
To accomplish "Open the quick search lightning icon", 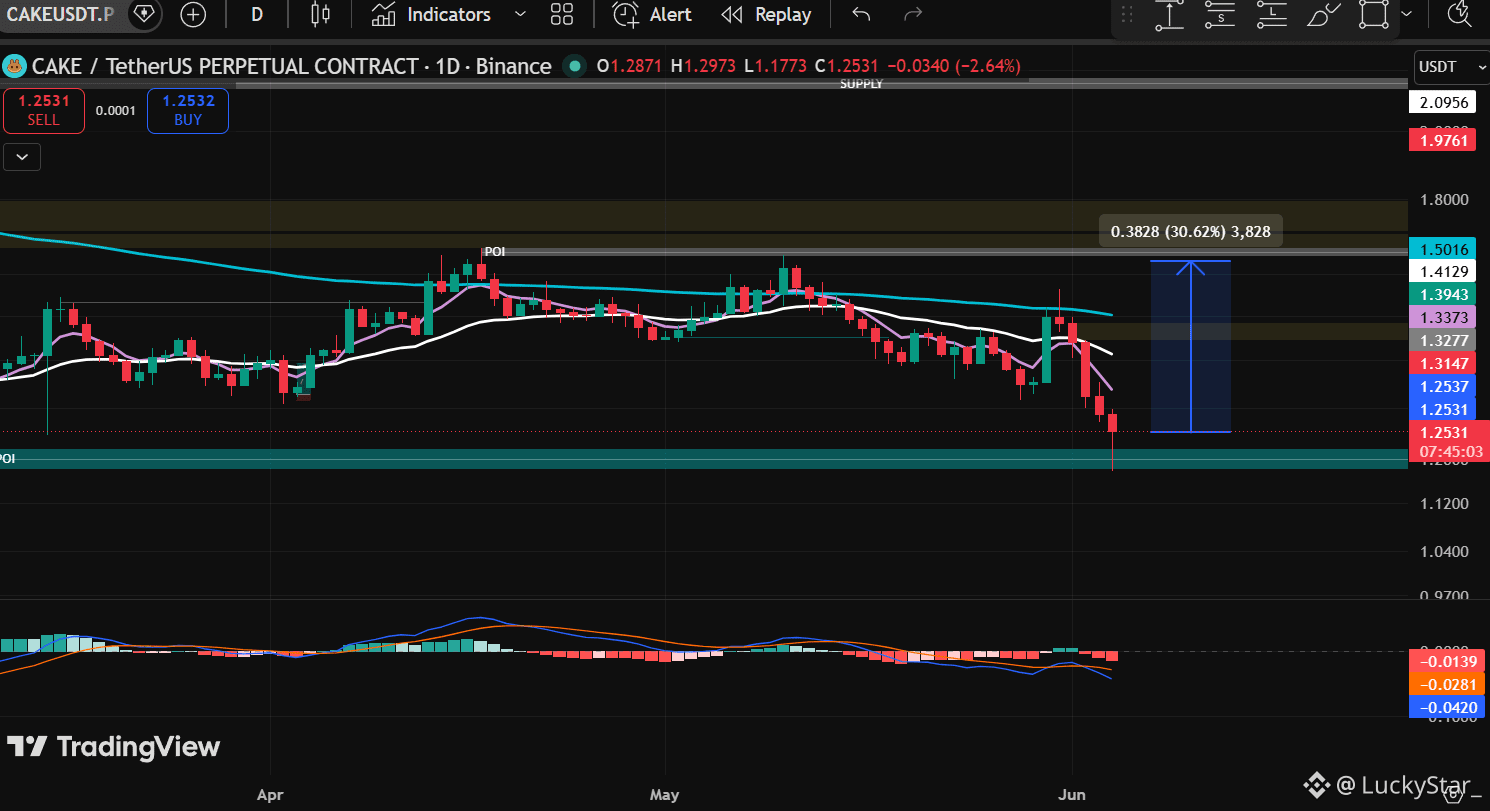I will [x=1460, y=14].
